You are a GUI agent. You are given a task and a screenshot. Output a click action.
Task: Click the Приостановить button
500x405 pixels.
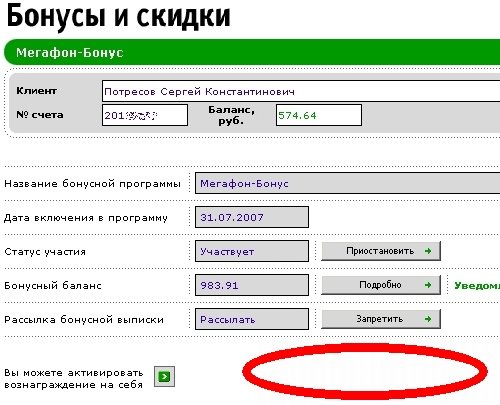click(381, 251)
